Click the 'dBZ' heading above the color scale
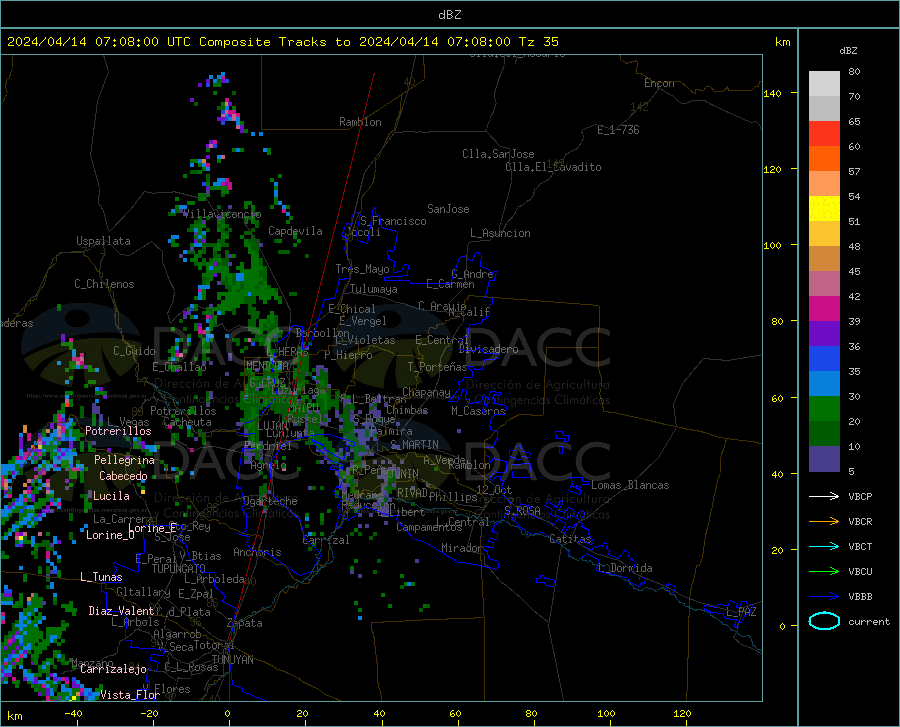900x727 pixels. click(848, 50)
